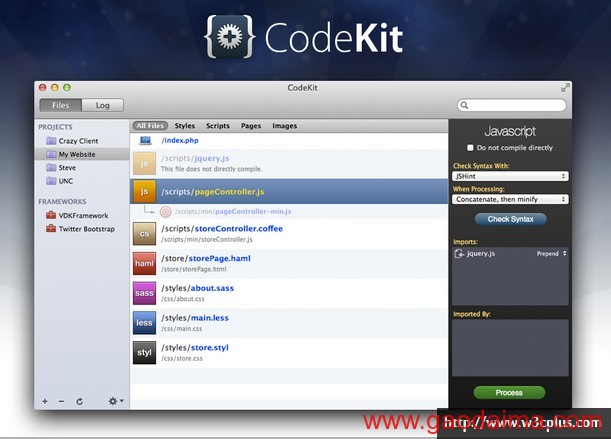Click the magnifier icon in search field
Viewport: 611px width, 439px height.
[464, 105]
